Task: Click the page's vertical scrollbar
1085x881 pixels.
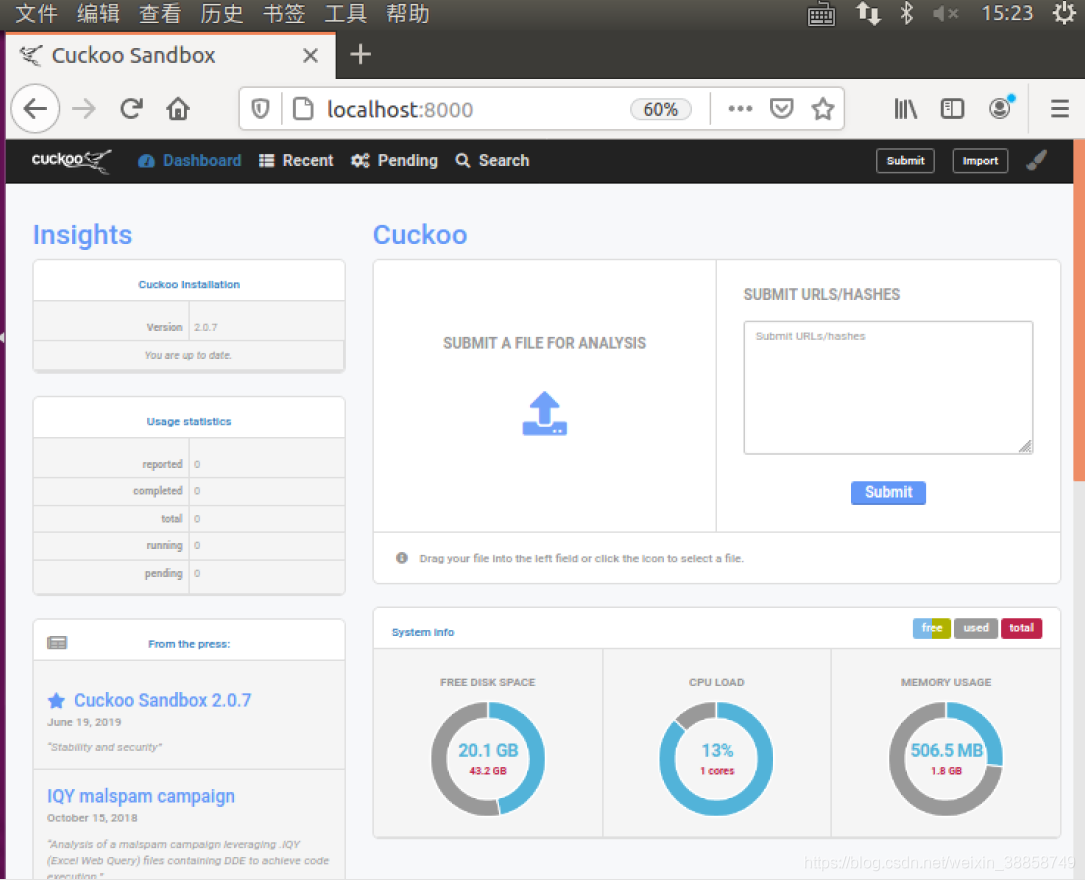Action: tap(1079, 310)
